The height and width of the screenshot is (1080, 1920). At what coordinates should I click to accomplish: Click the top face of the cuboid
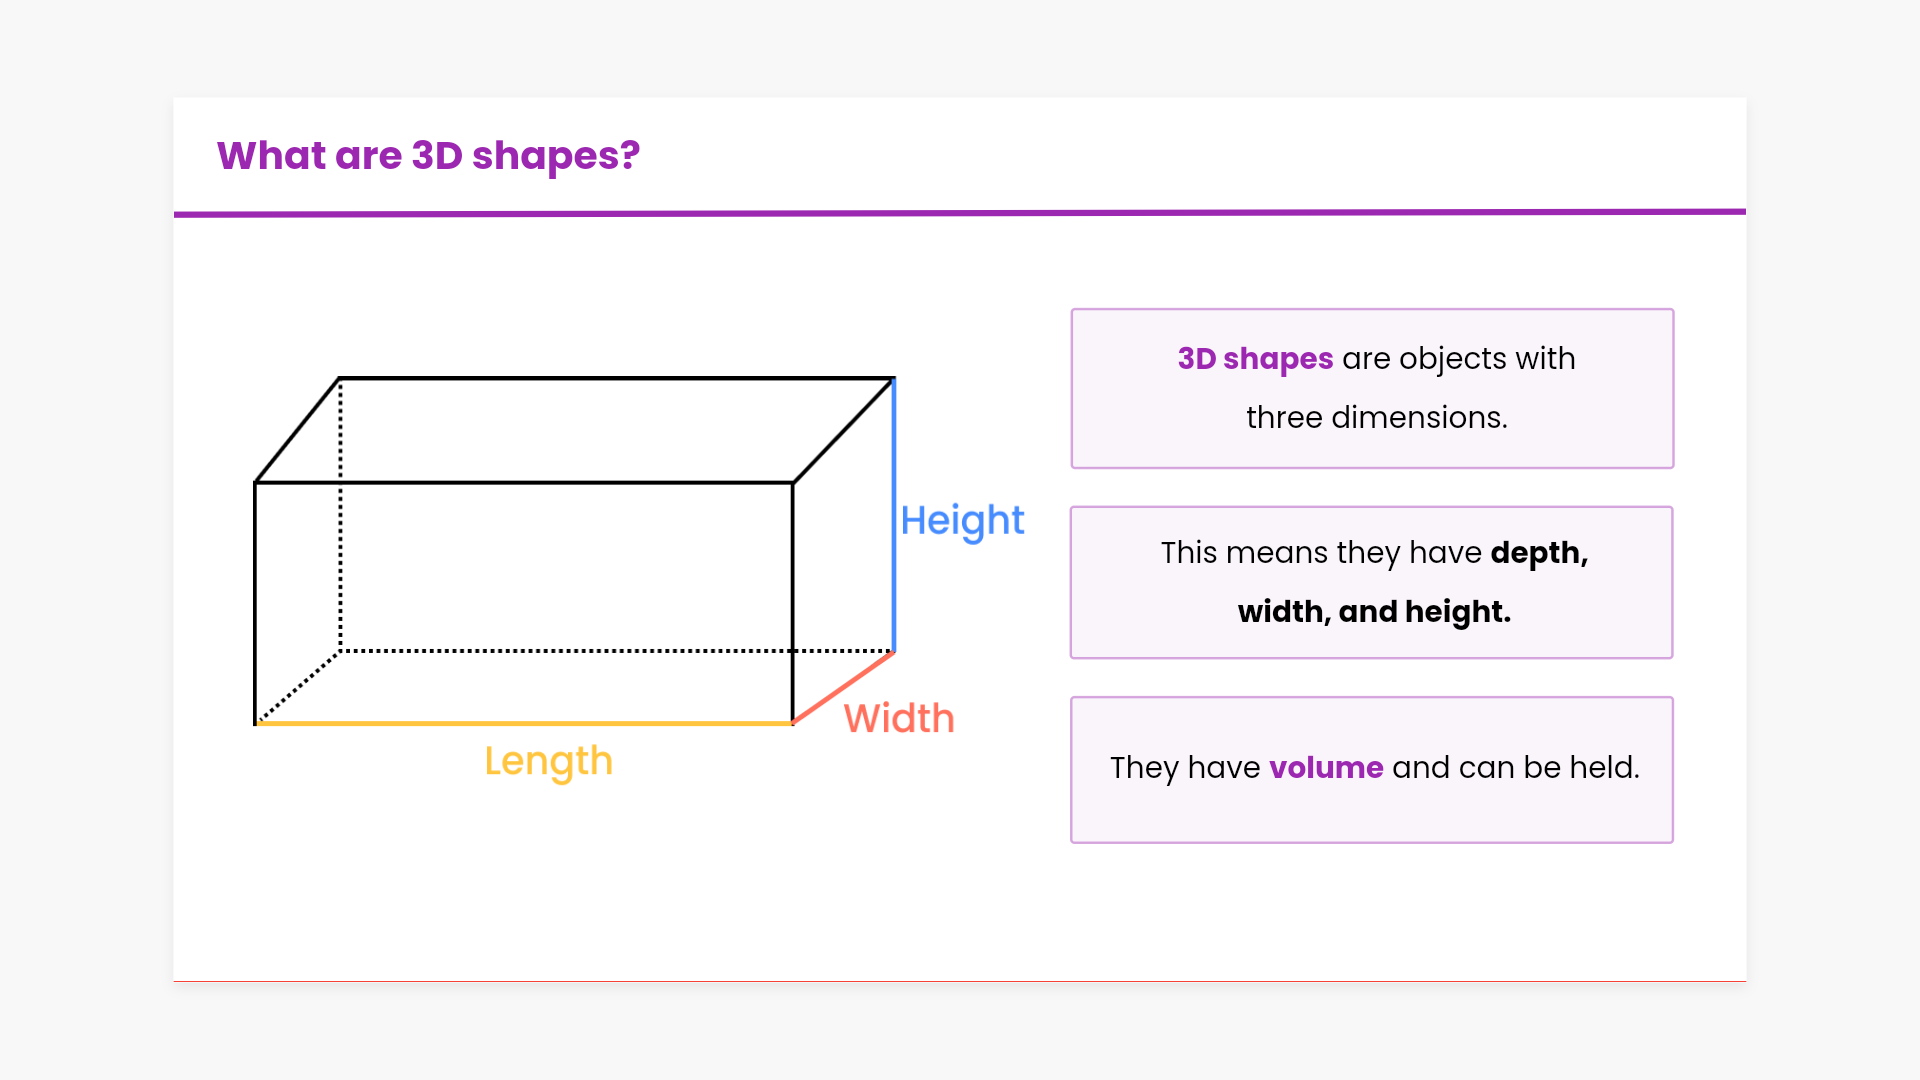click(575, 430)
